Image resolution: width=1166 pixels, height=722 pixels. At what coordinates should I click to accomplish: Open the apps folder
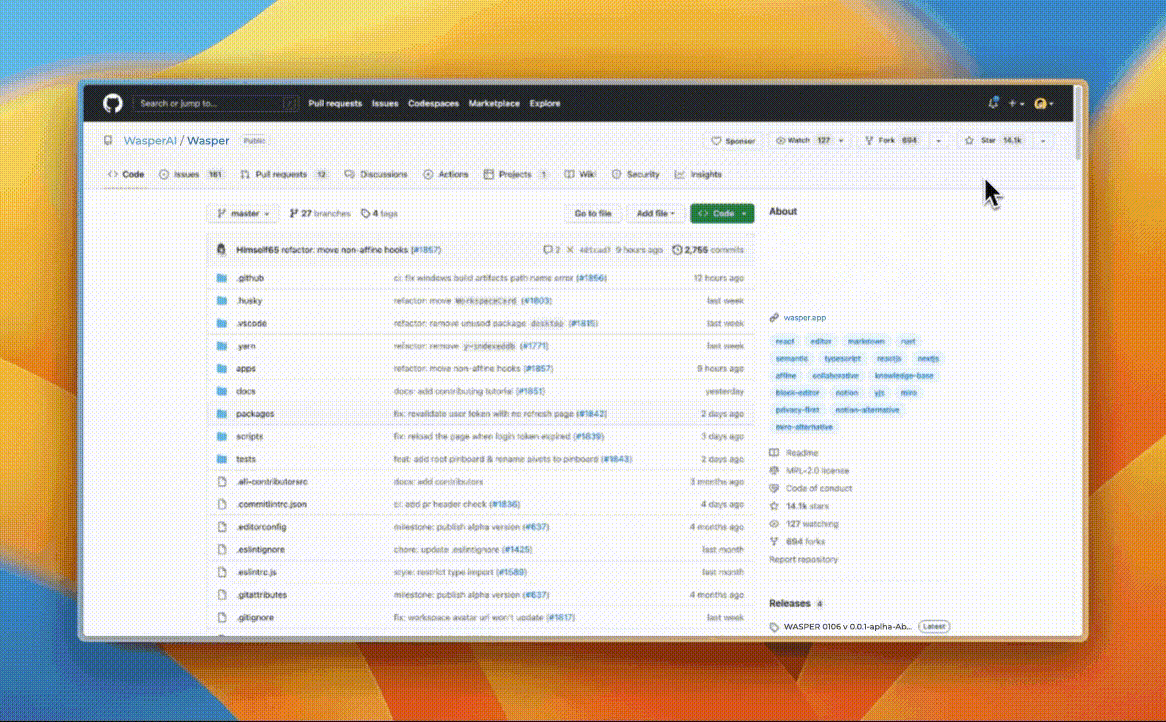(246, 369)
